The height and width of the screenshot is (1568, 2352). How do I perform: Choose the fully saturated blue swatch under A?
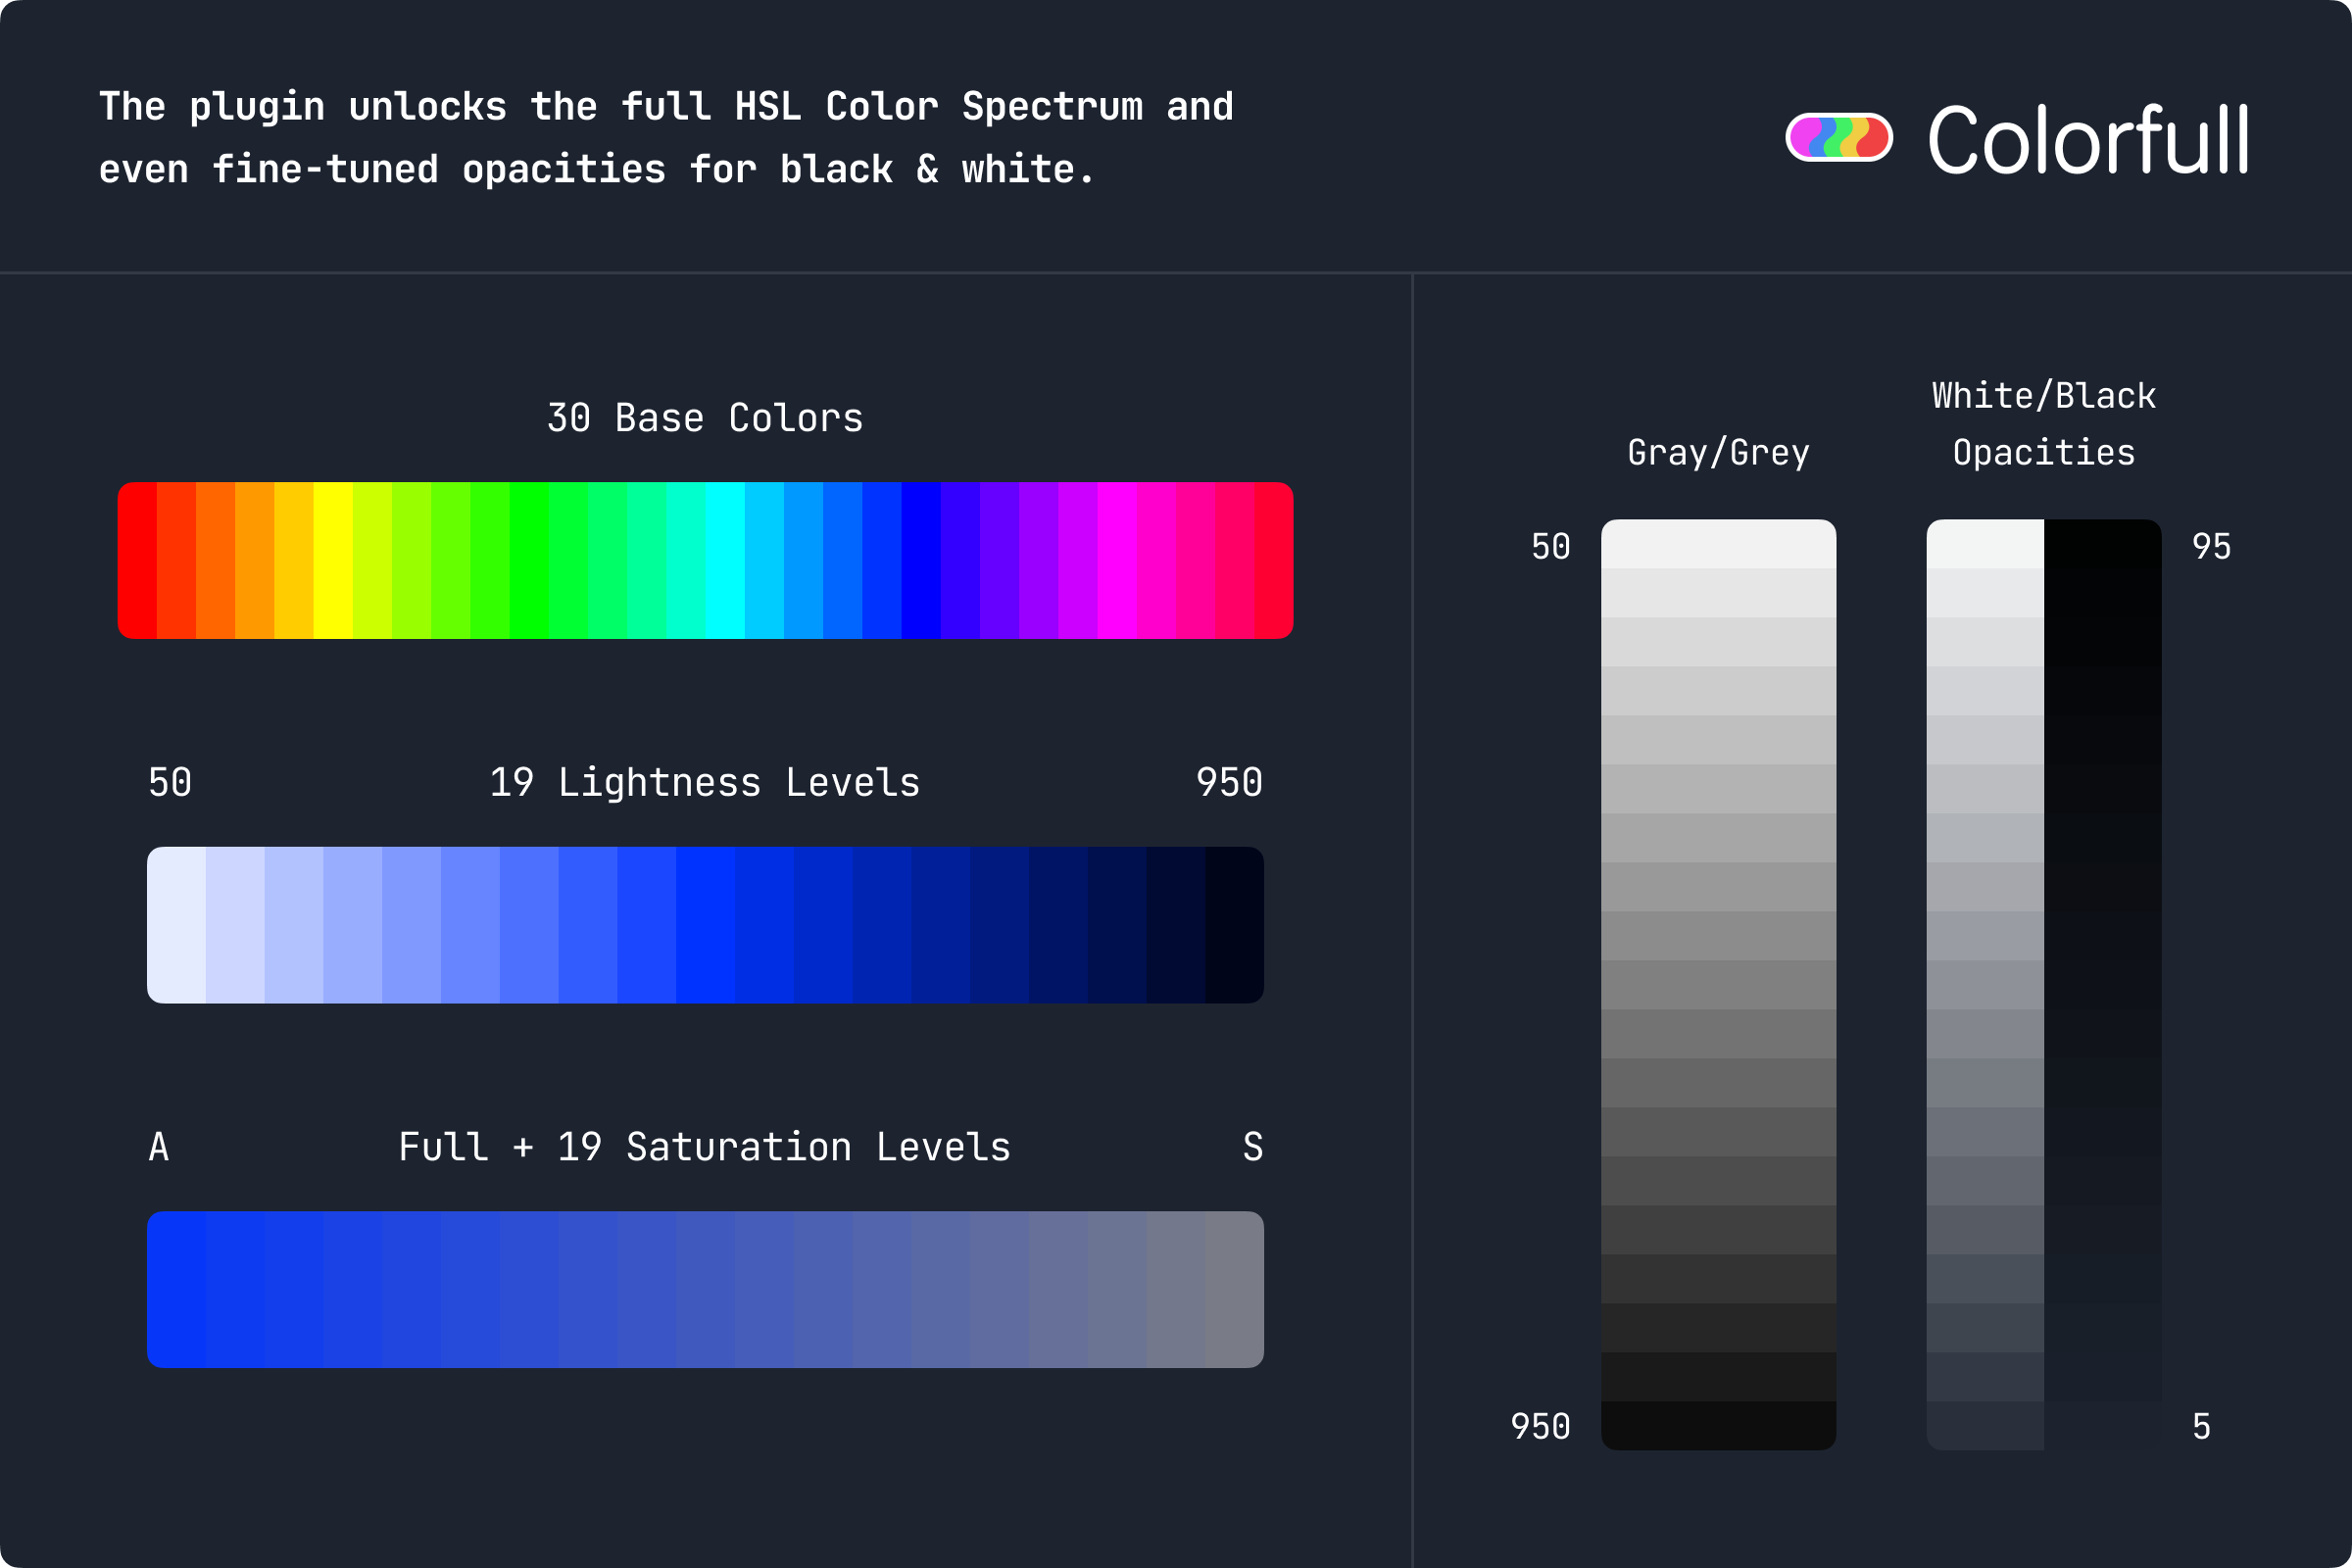[x=177, y=1289]
